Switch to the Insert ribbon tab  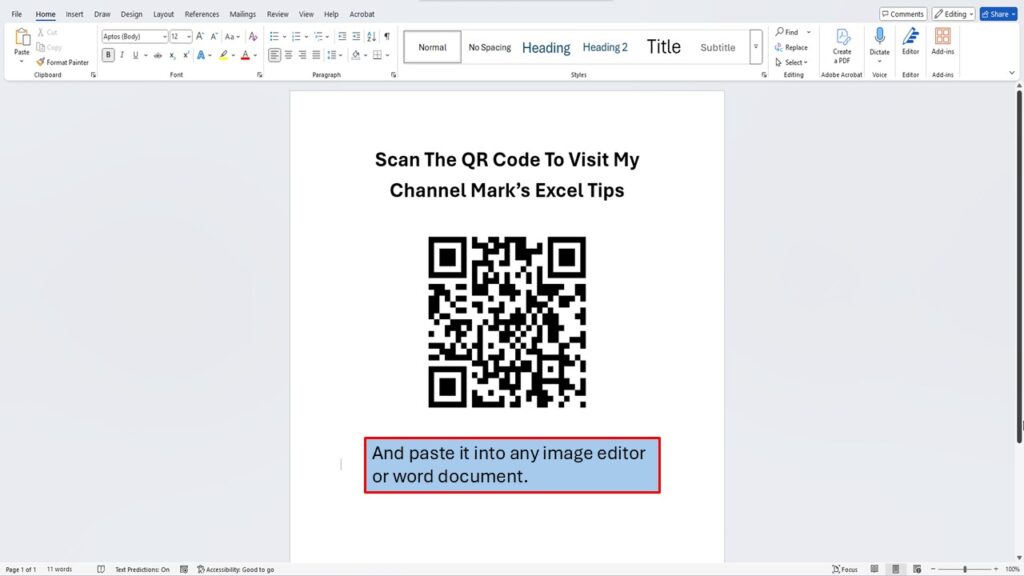pos(74,14)
